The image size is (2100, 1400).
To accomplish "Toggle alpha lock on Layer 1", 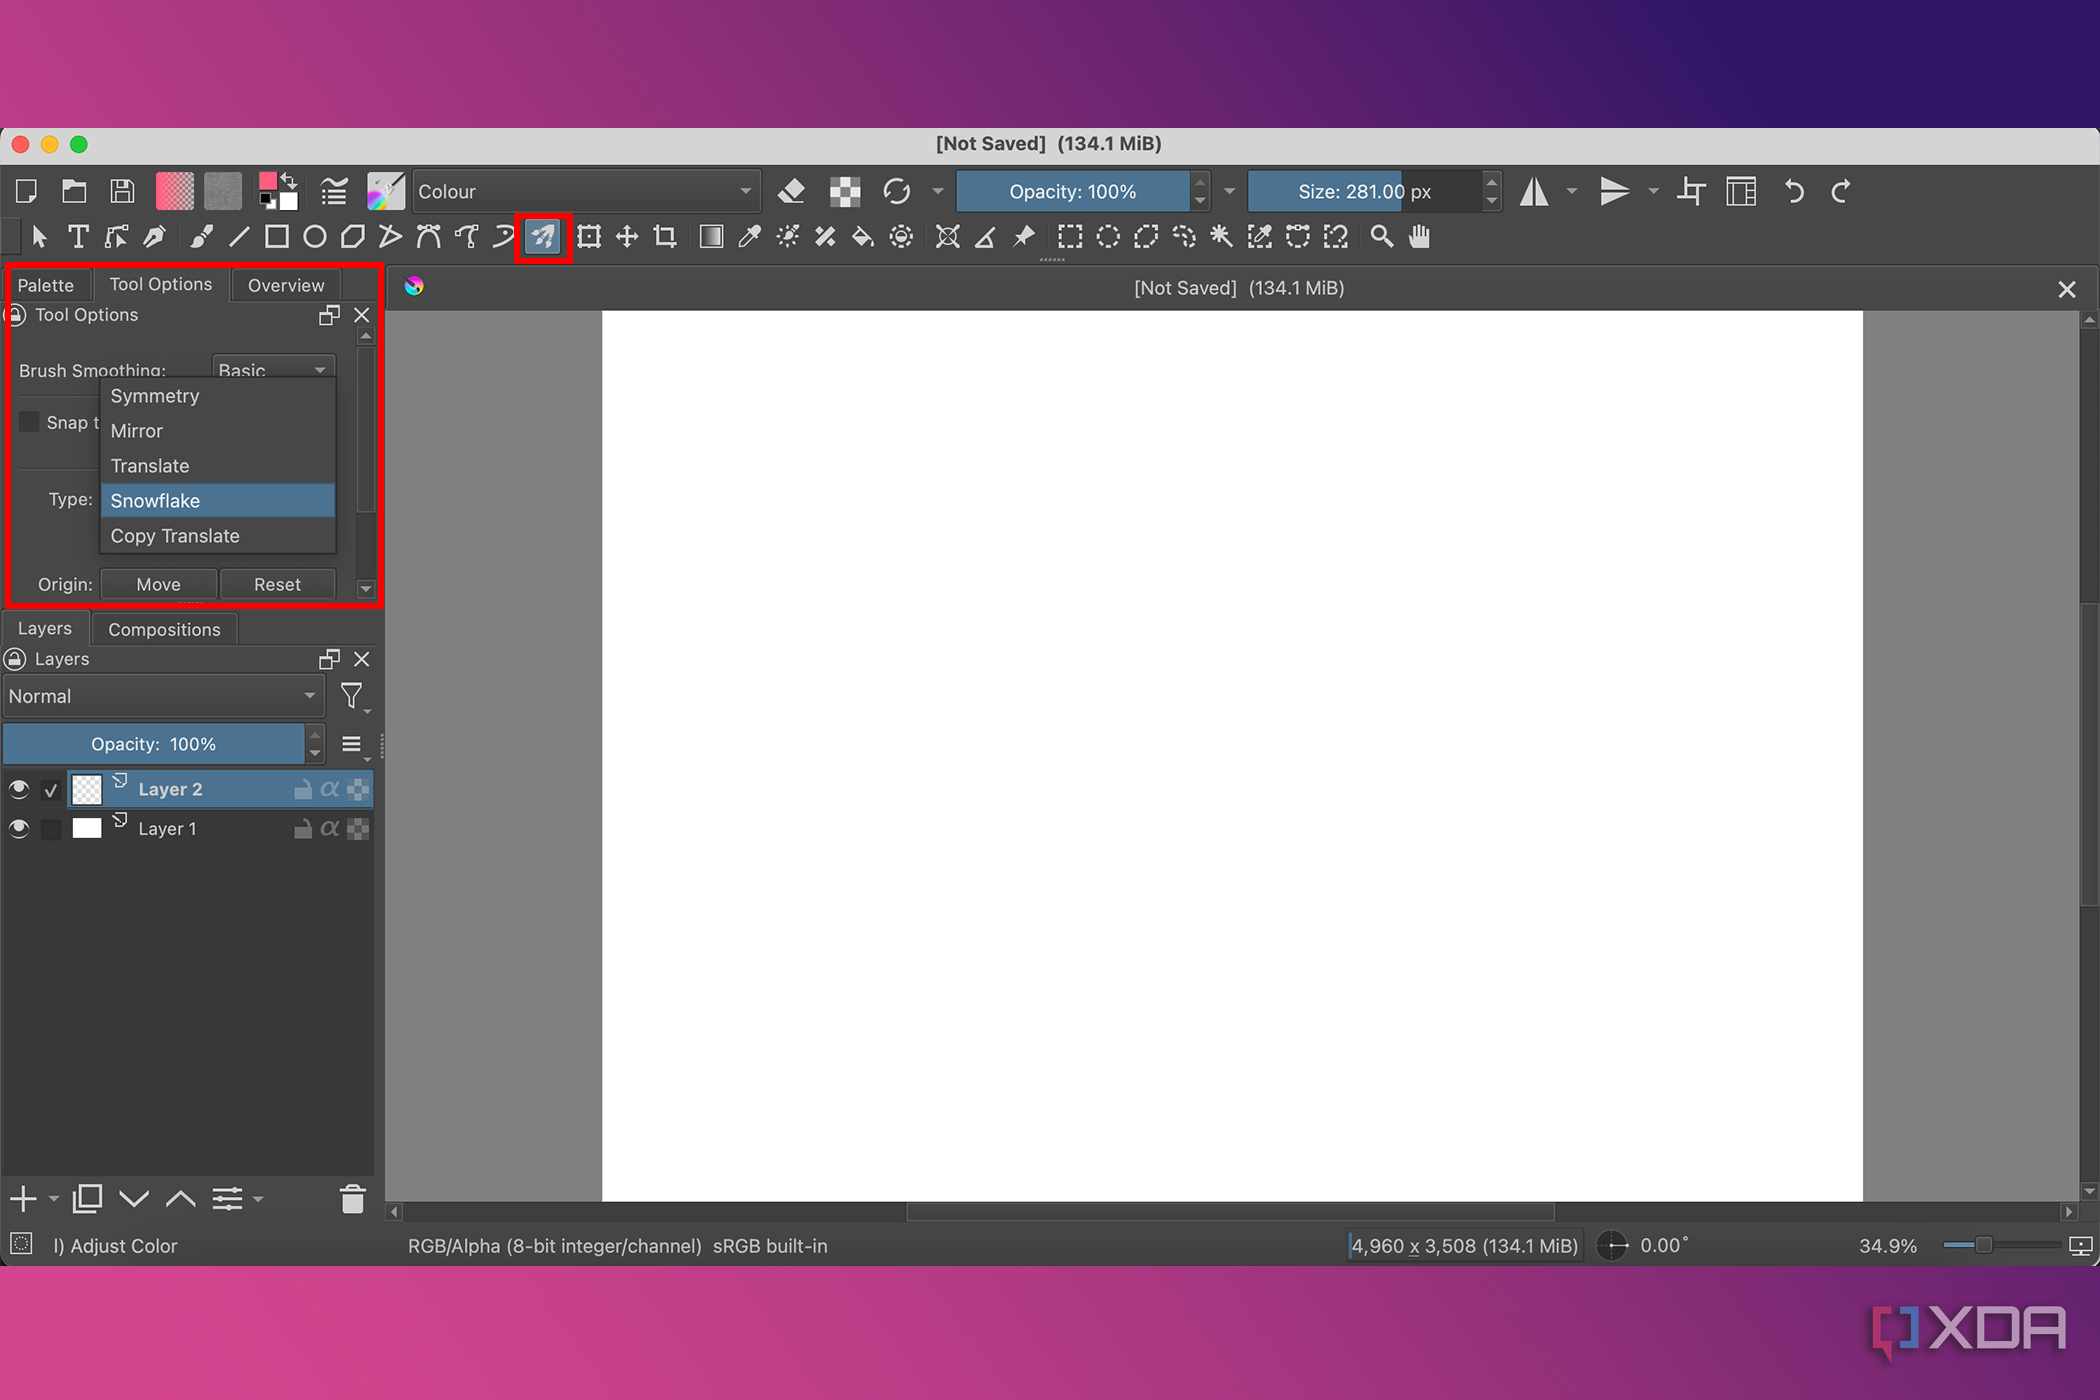I will click(330, 829).
